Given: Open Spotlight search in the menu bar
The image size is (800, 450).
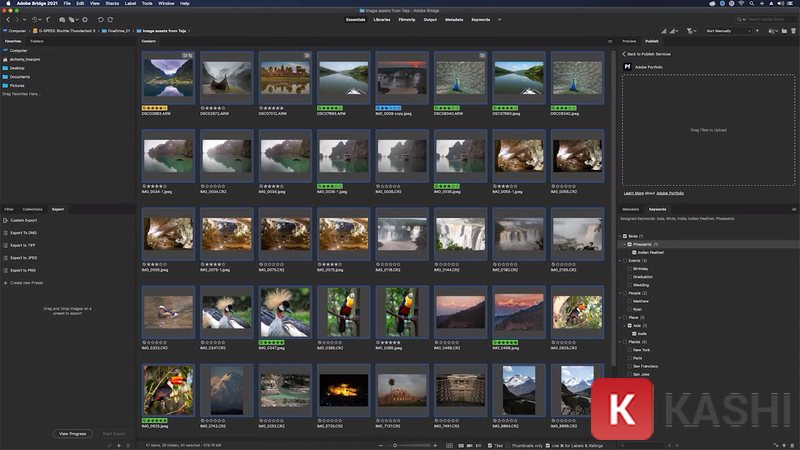Looking at the screenshot, I should pos(752,3).
